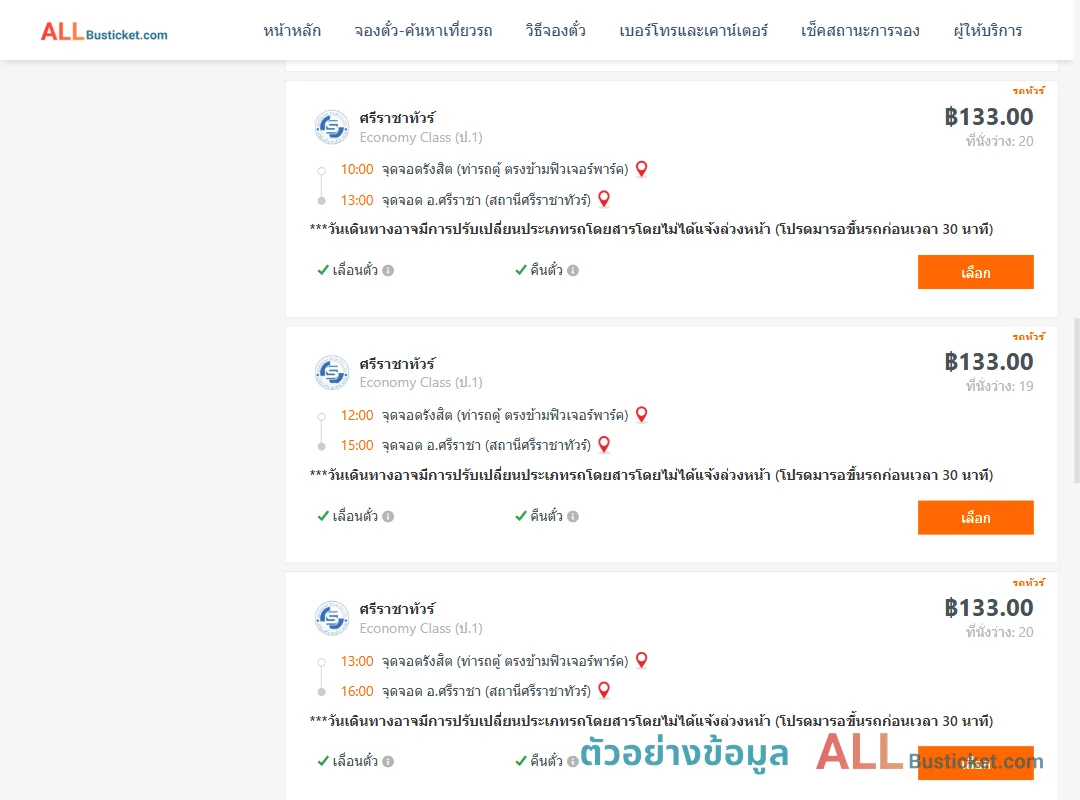Viewport: 1080px width, 800px height.
Task: Click 15:00 arrival time text
Action: click(357, 445)
